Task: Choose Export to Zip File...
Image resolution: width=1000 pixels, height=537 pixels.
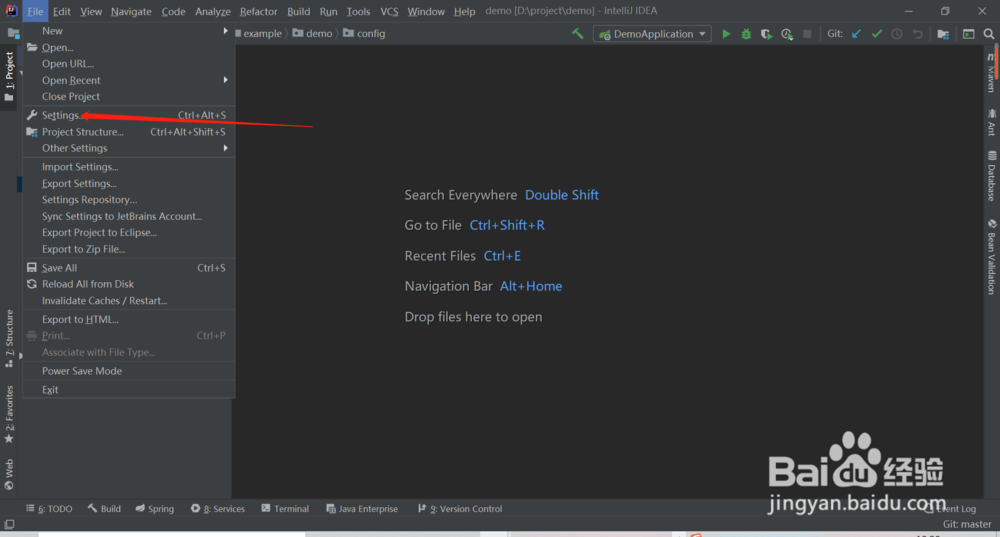Action: (129, 249)
